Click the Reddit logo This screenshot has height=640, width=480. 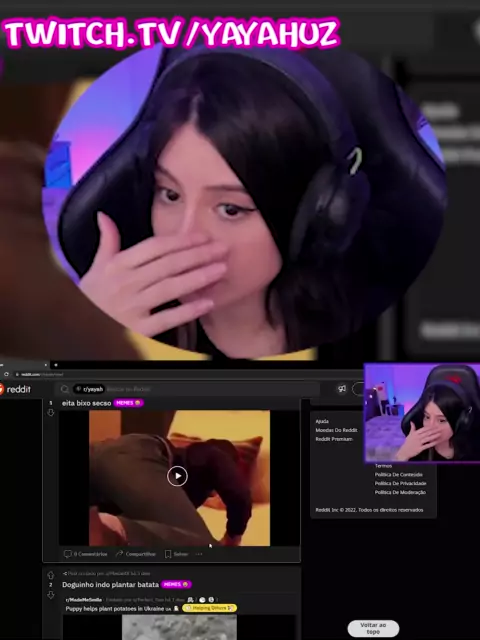[x=15, y=389]
